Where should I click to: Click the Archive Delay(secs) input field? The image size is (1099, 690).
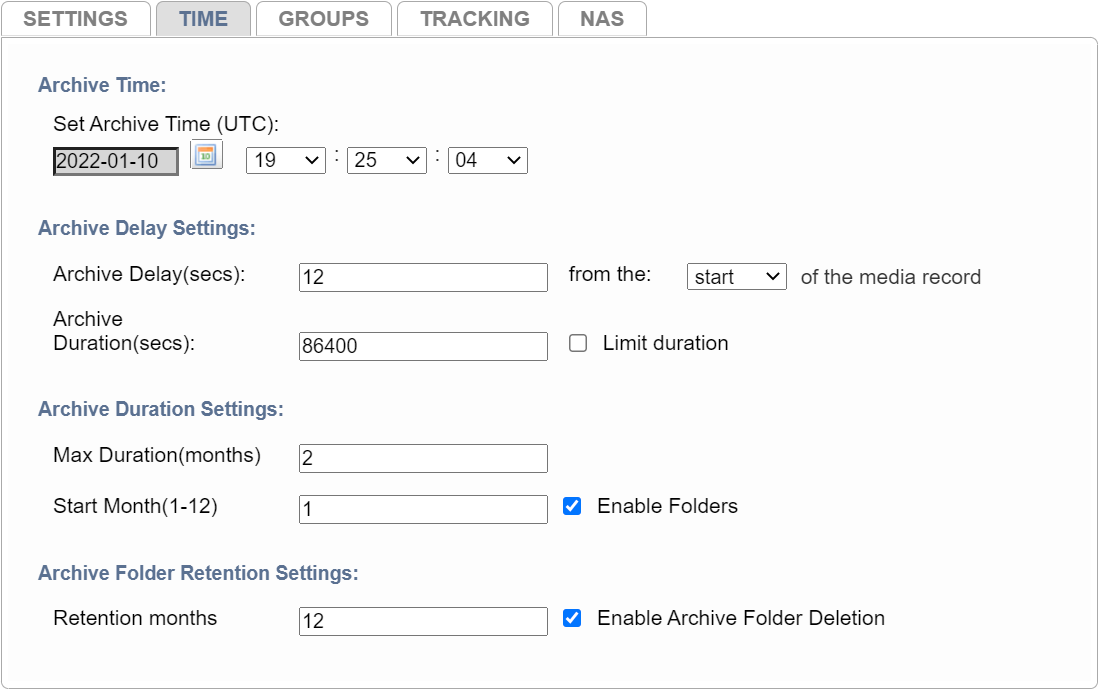tap(423, 277)
